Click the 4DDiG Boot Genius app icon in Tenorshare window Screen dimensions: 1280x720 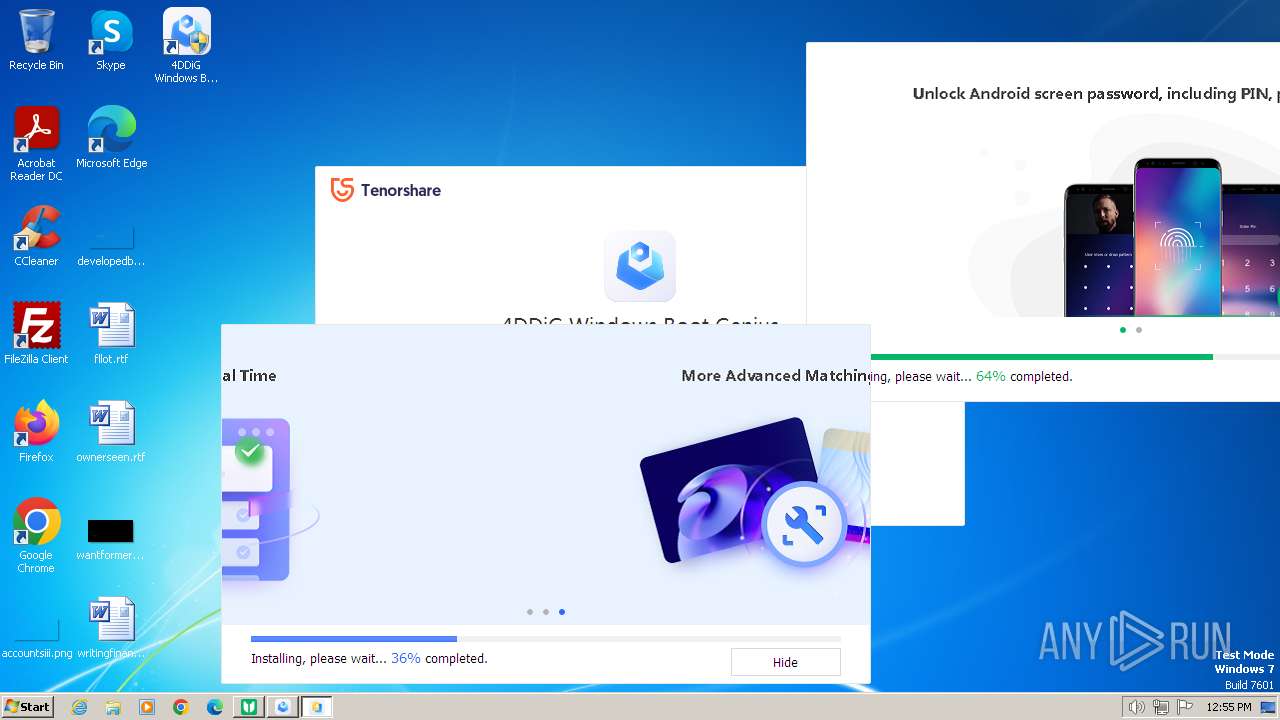(x=640, y=266)
